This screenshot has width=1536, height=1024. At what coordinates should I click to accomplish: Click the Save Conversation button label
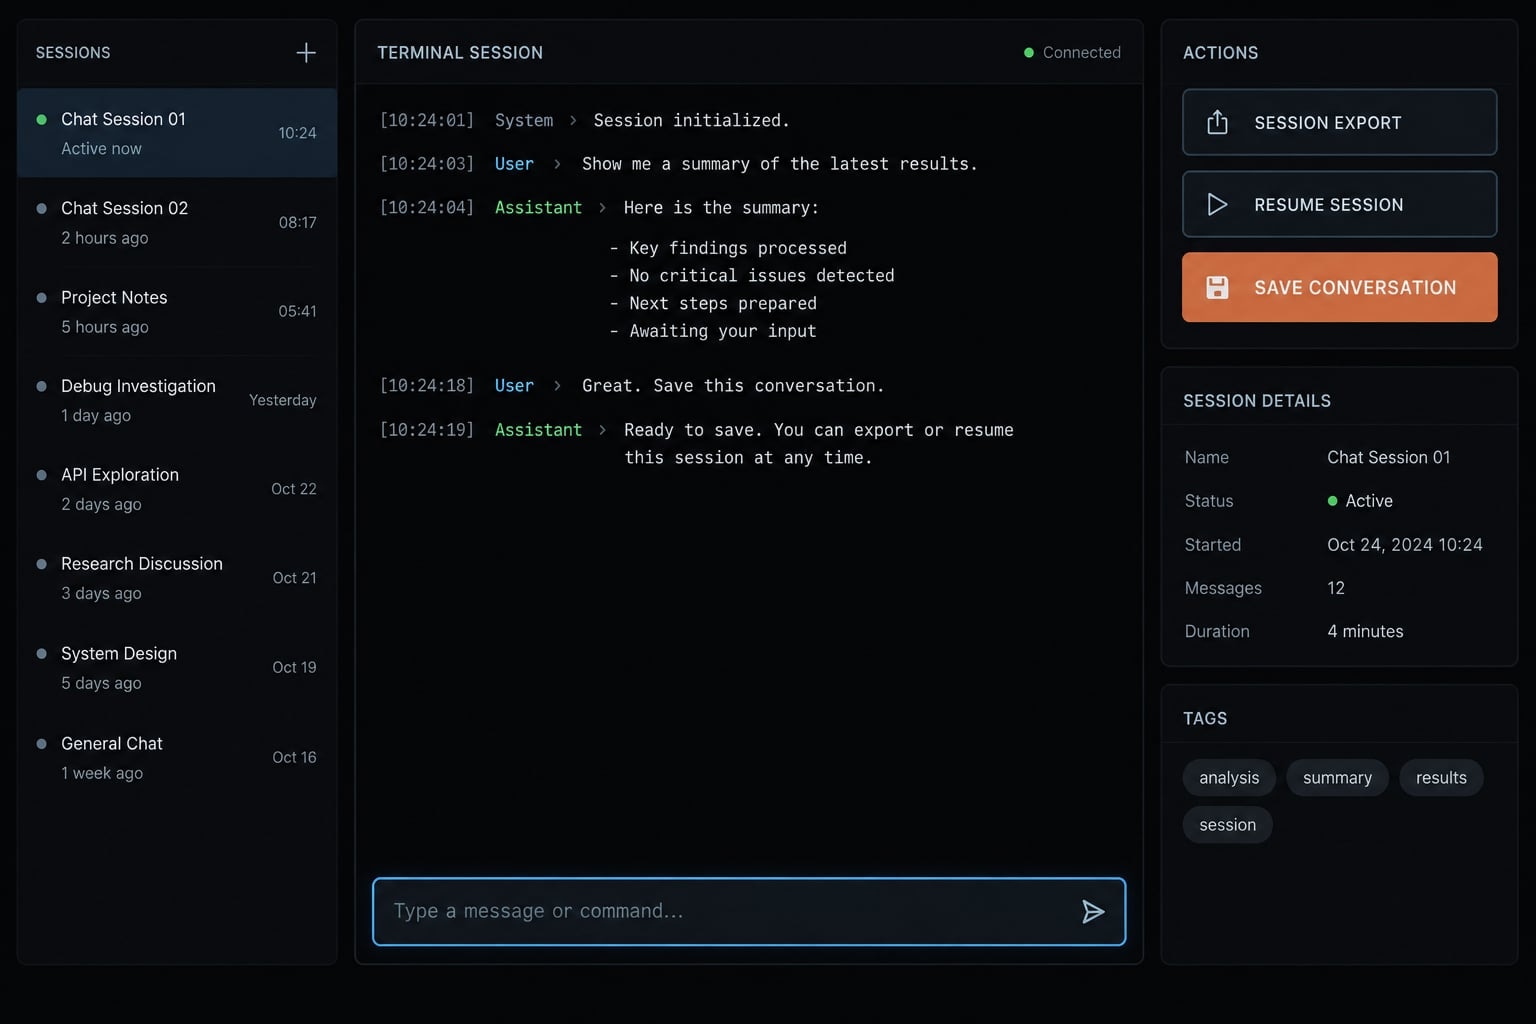(x=1355, y=288)
